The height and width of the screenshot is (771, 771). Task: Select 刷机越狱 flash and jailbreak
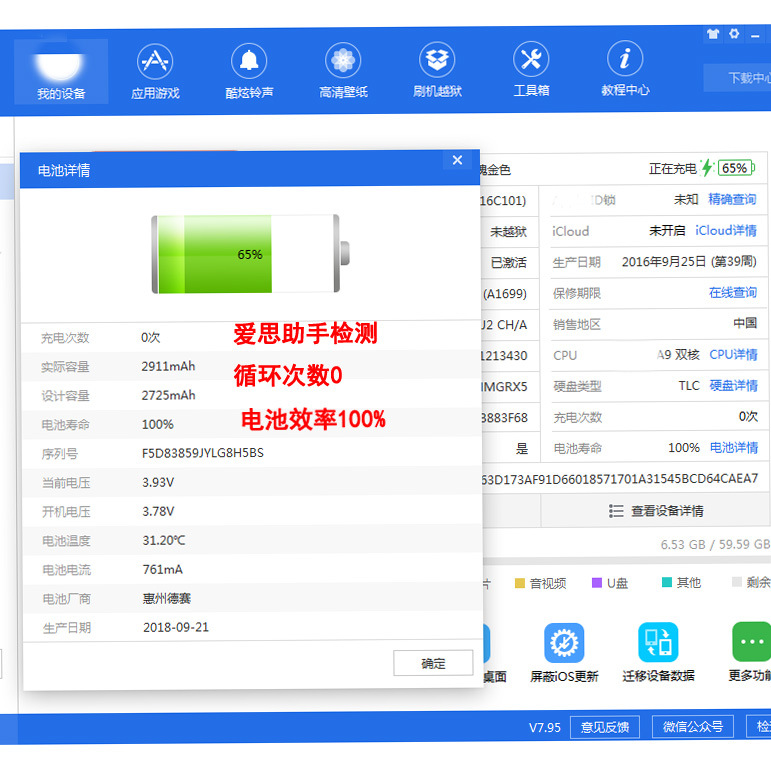[x=437, y=72]
